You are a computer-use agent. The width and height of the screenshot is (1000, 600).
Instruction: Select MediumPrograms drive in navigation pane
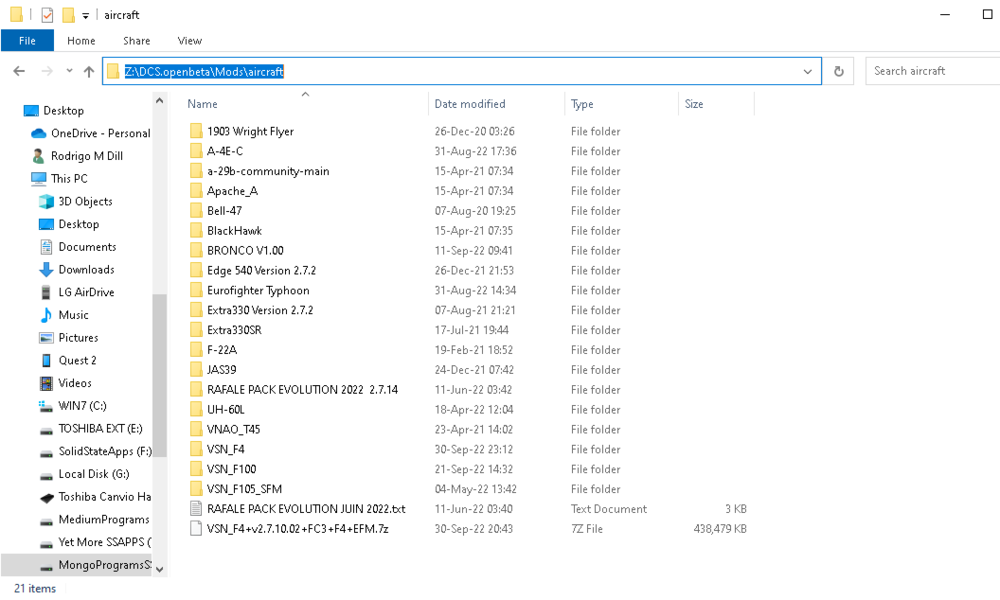click(x=94, y=520)
